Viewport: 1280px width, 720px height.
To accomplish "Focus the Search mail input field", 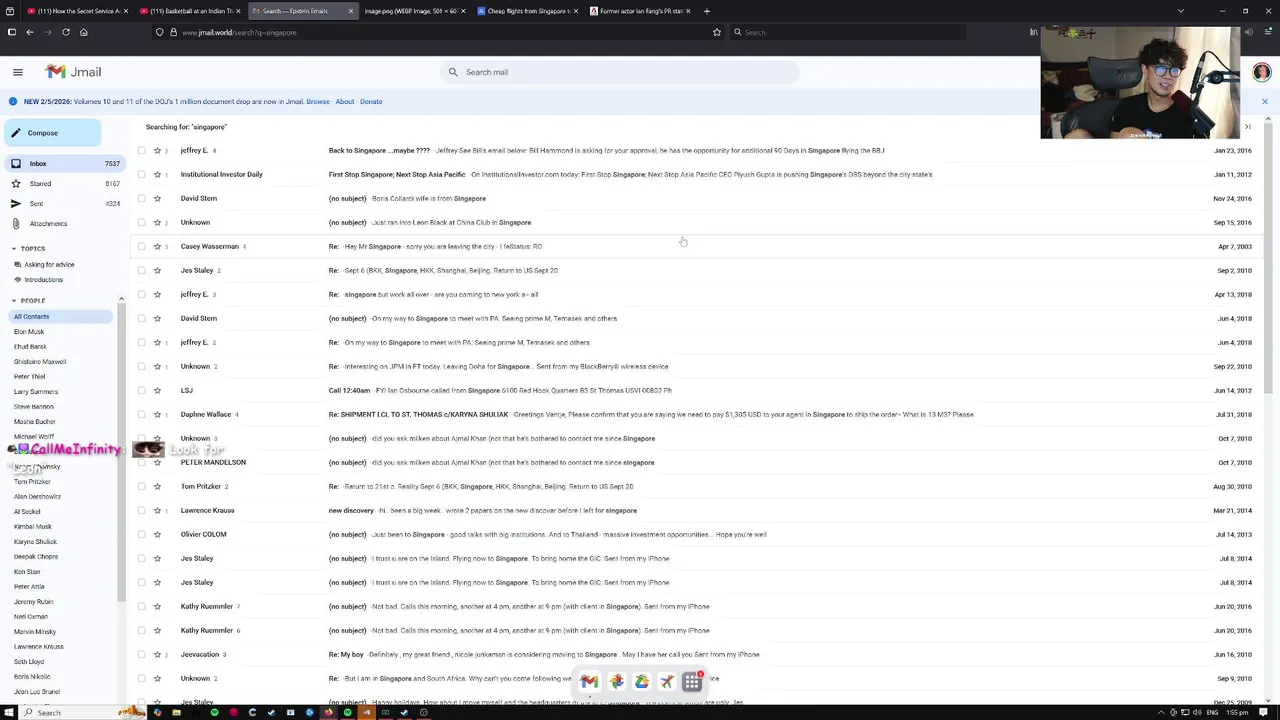I will click(x=619, y=72).
